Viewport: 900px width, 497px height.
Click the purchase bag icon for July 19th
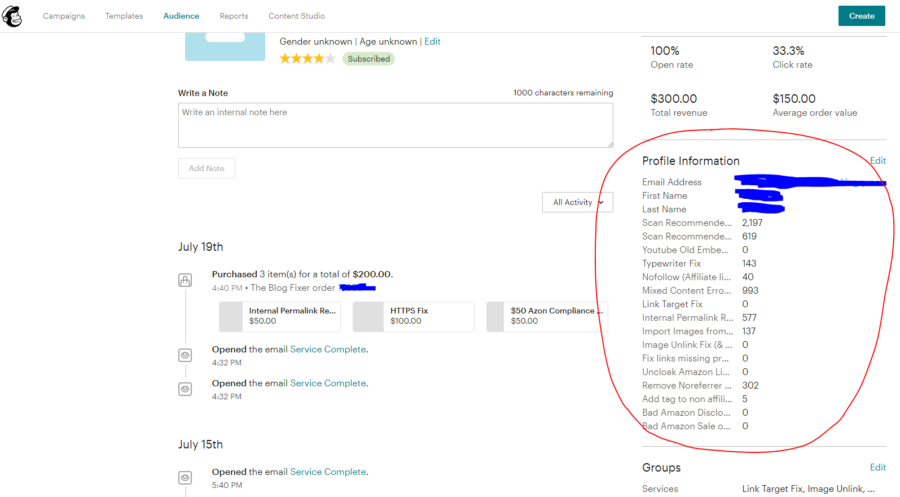[x=185, y=280]
